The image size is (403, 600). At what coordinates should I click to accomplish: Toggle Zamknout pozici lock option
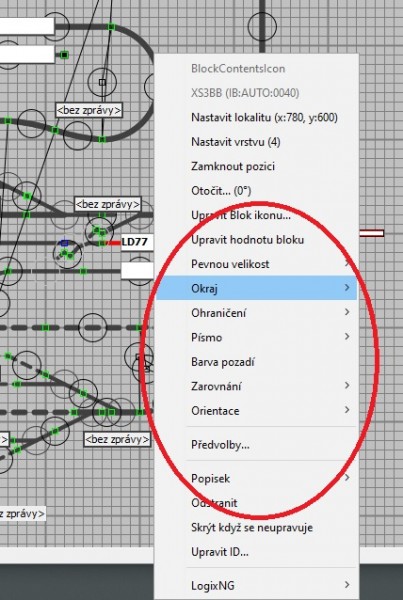[x=256, y=166]
